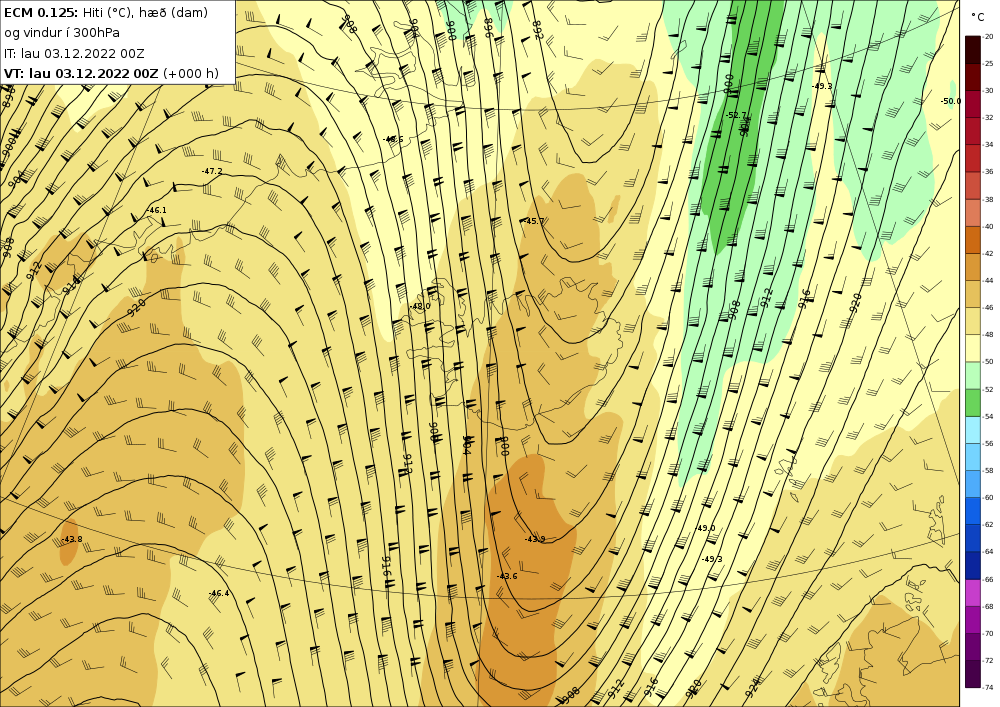Click the -38 legend scale label

tap(989, 200)
